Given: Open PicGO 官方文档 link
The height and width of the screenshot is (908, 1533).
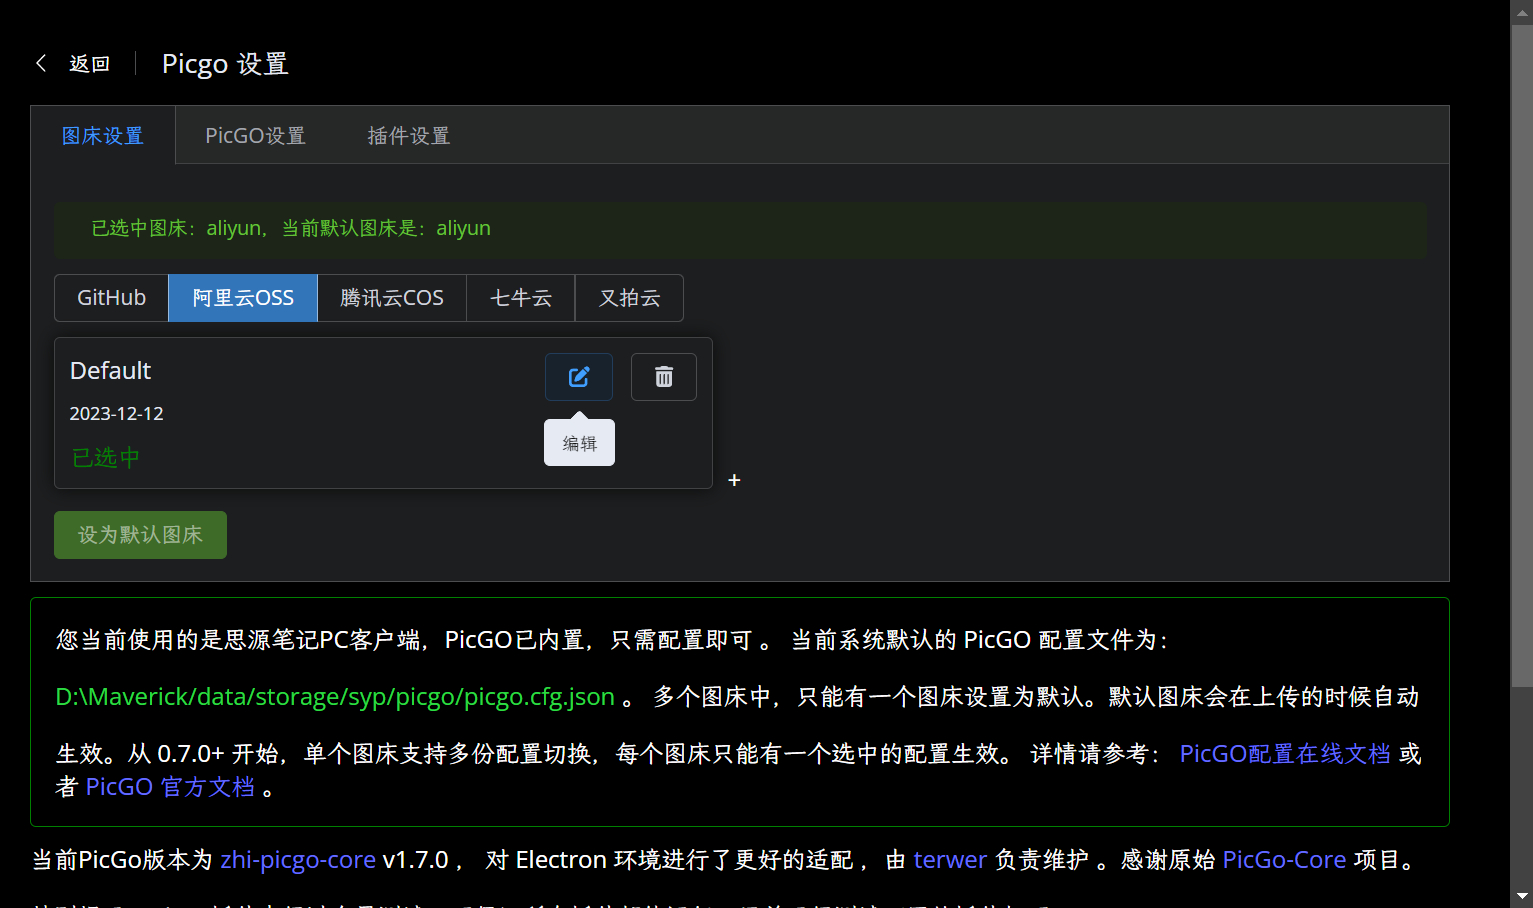Looking at the screenshot, I should tap(170, 787).
